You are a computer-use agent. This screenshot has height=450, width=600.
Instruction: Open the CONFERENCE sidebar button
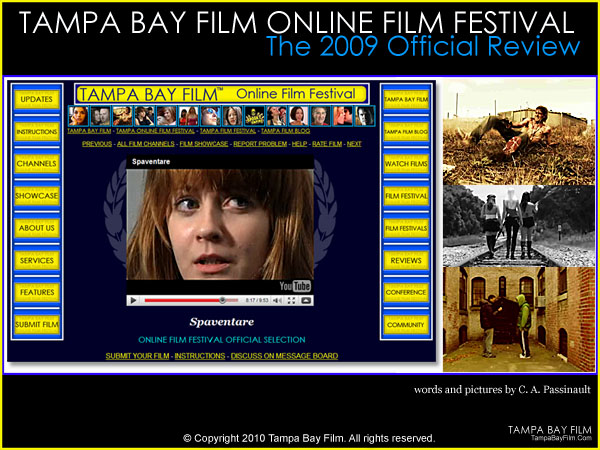406,292
